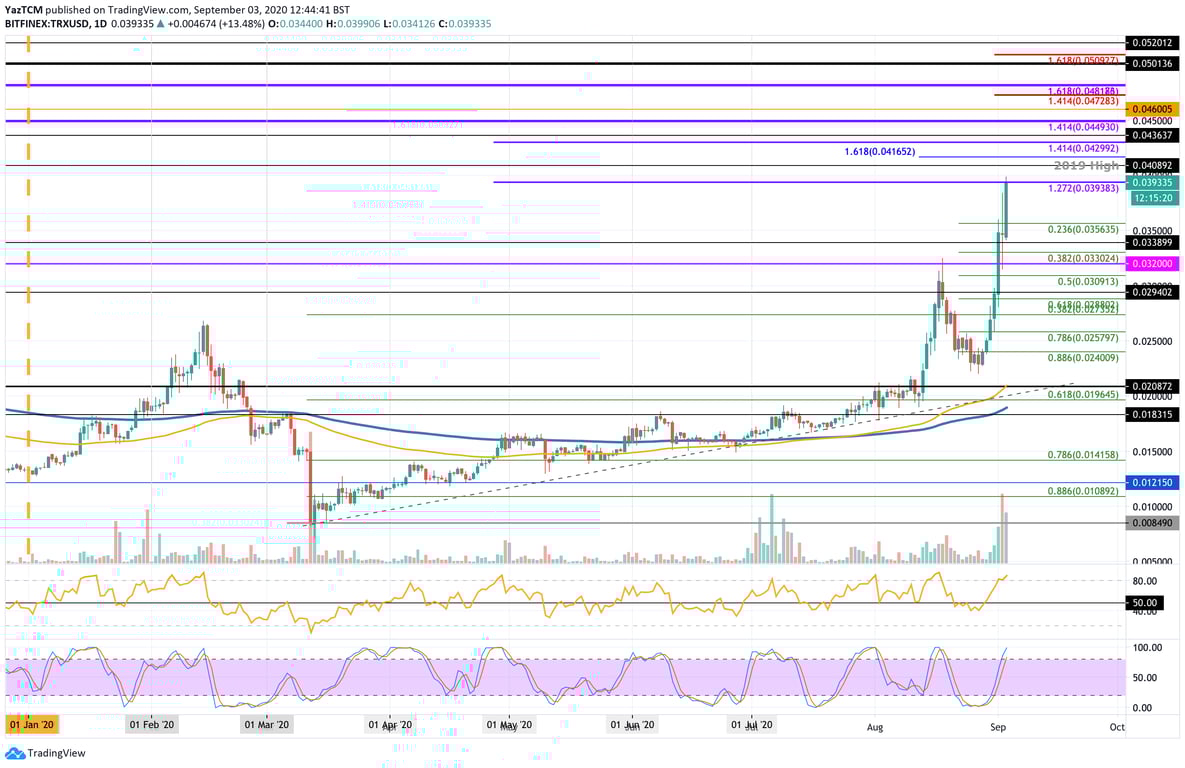This screenshot has height=768, width=1185.
Task: Click the TradingView cloud logo icon
Action: pos(17,753)
